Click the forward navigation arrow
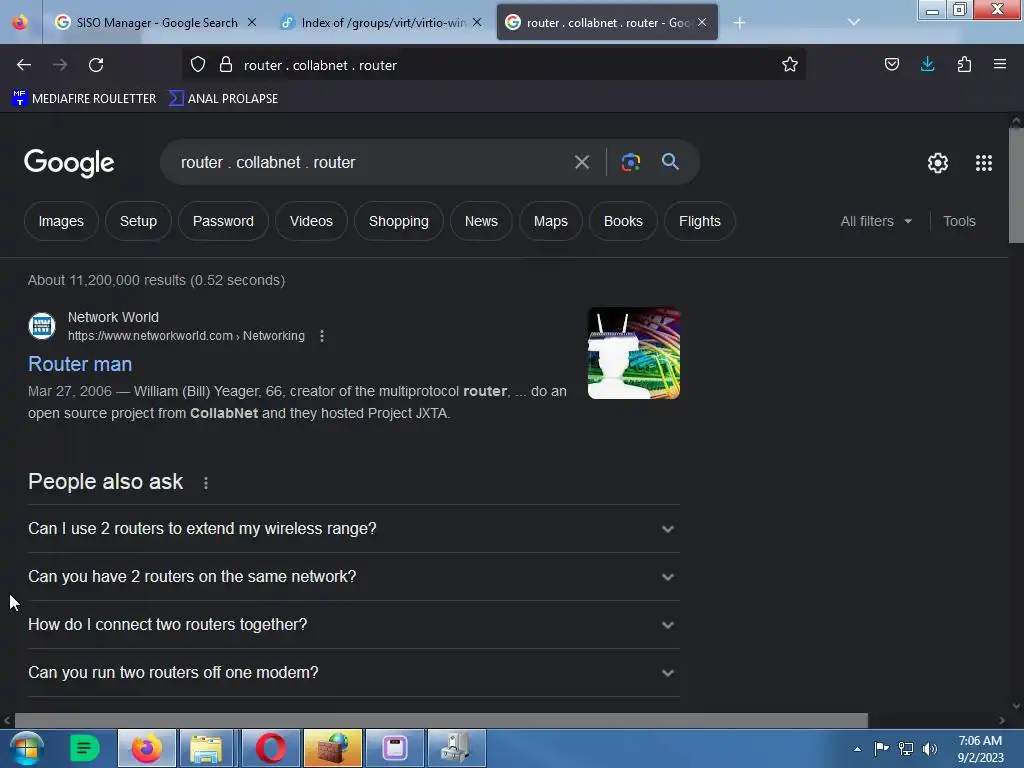Viewport: 1024px width, 768px height. pos(59,65)
